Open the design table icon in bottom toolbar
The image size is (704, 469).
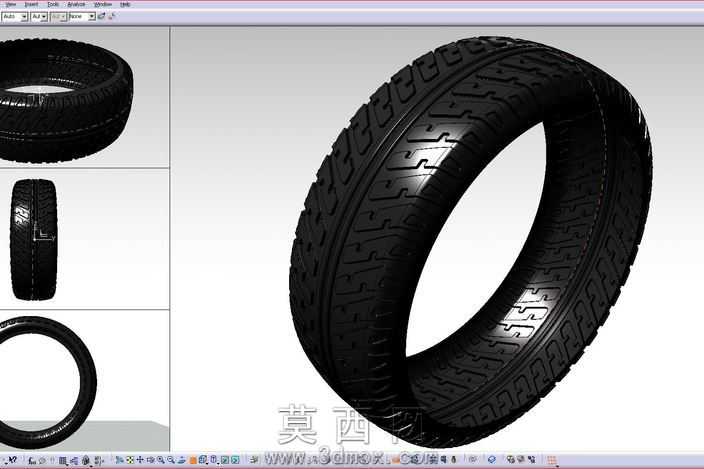[63, 460]
